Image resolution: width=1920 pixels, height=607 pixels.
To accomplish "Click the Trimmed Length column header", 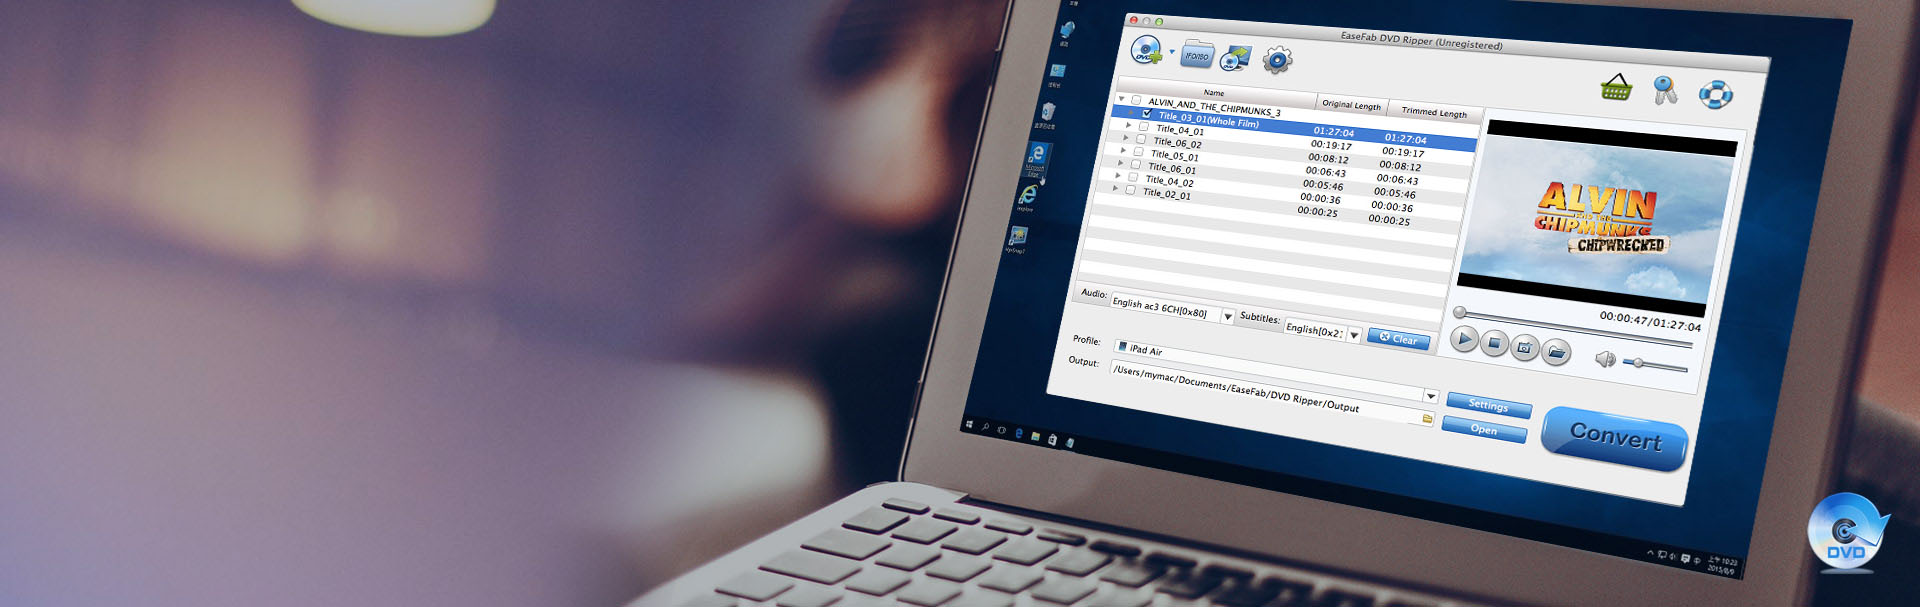I will pyautogui.click(x=1434, y=112).
